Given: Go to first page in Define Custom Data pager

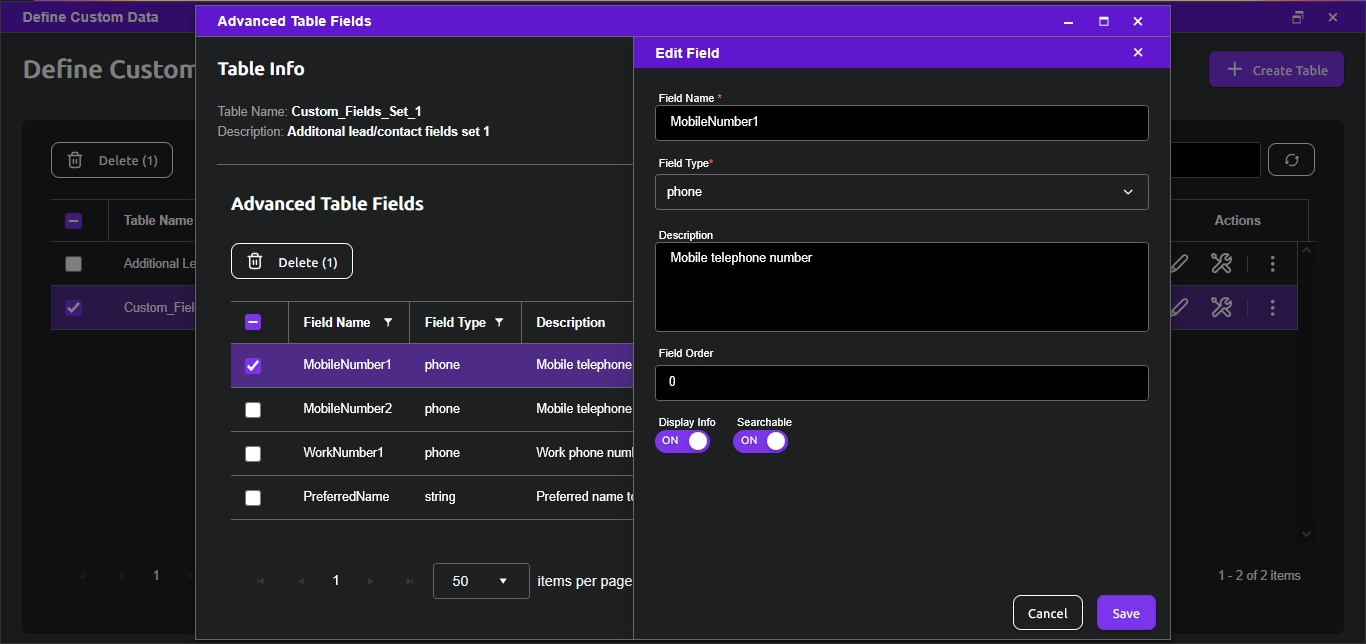Looking at the screenshot, I should 81,576.
